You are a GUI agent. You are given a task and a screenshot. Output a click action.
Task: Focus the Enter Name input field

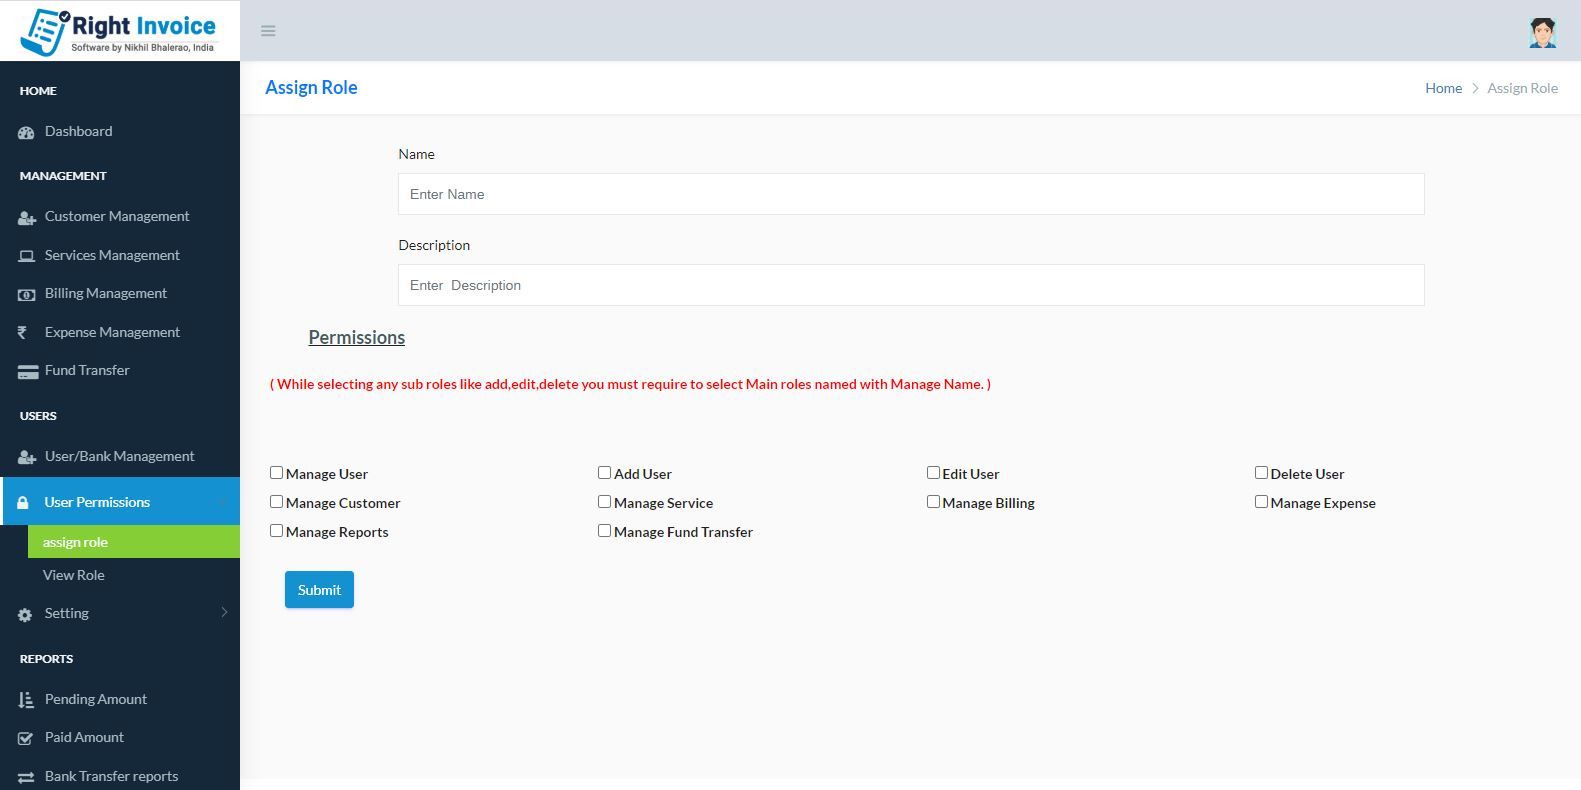pos(911,194)
